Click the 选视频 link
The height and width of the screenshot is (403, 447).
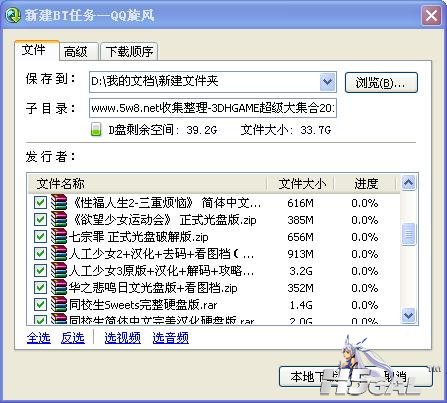(x=122, y=338)
